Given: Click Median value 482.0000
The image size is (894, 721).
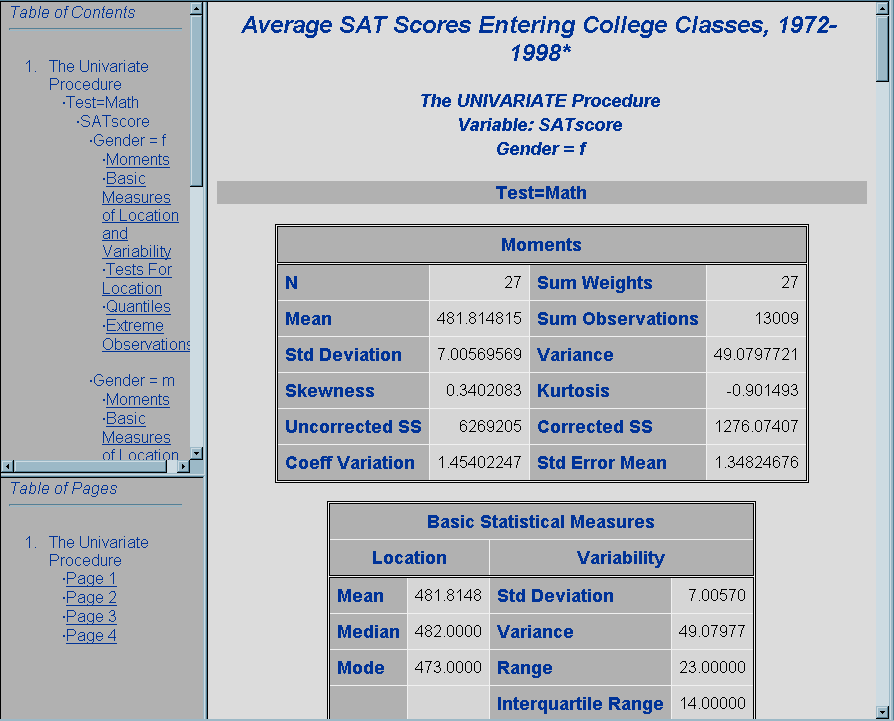Looking at the screenshot, I should [x=448, y=631].
